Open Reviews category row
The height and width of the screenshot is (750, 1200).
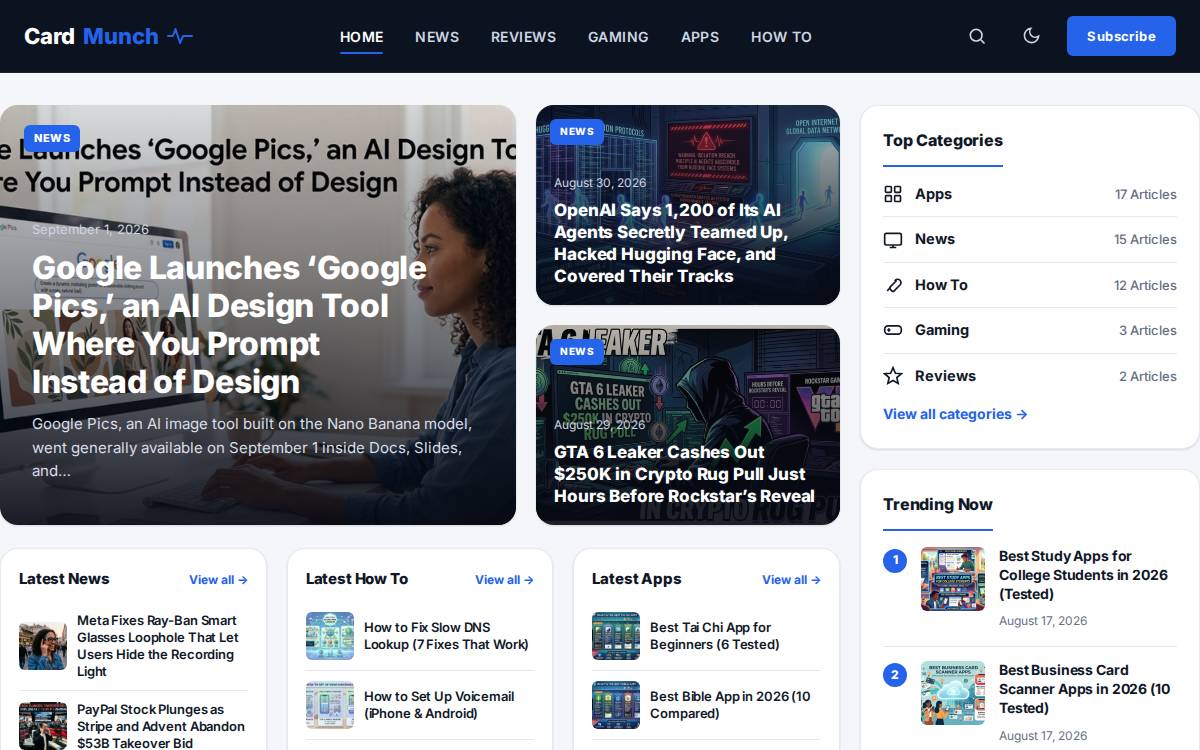pyautogui.click(x=1030, y=376)
